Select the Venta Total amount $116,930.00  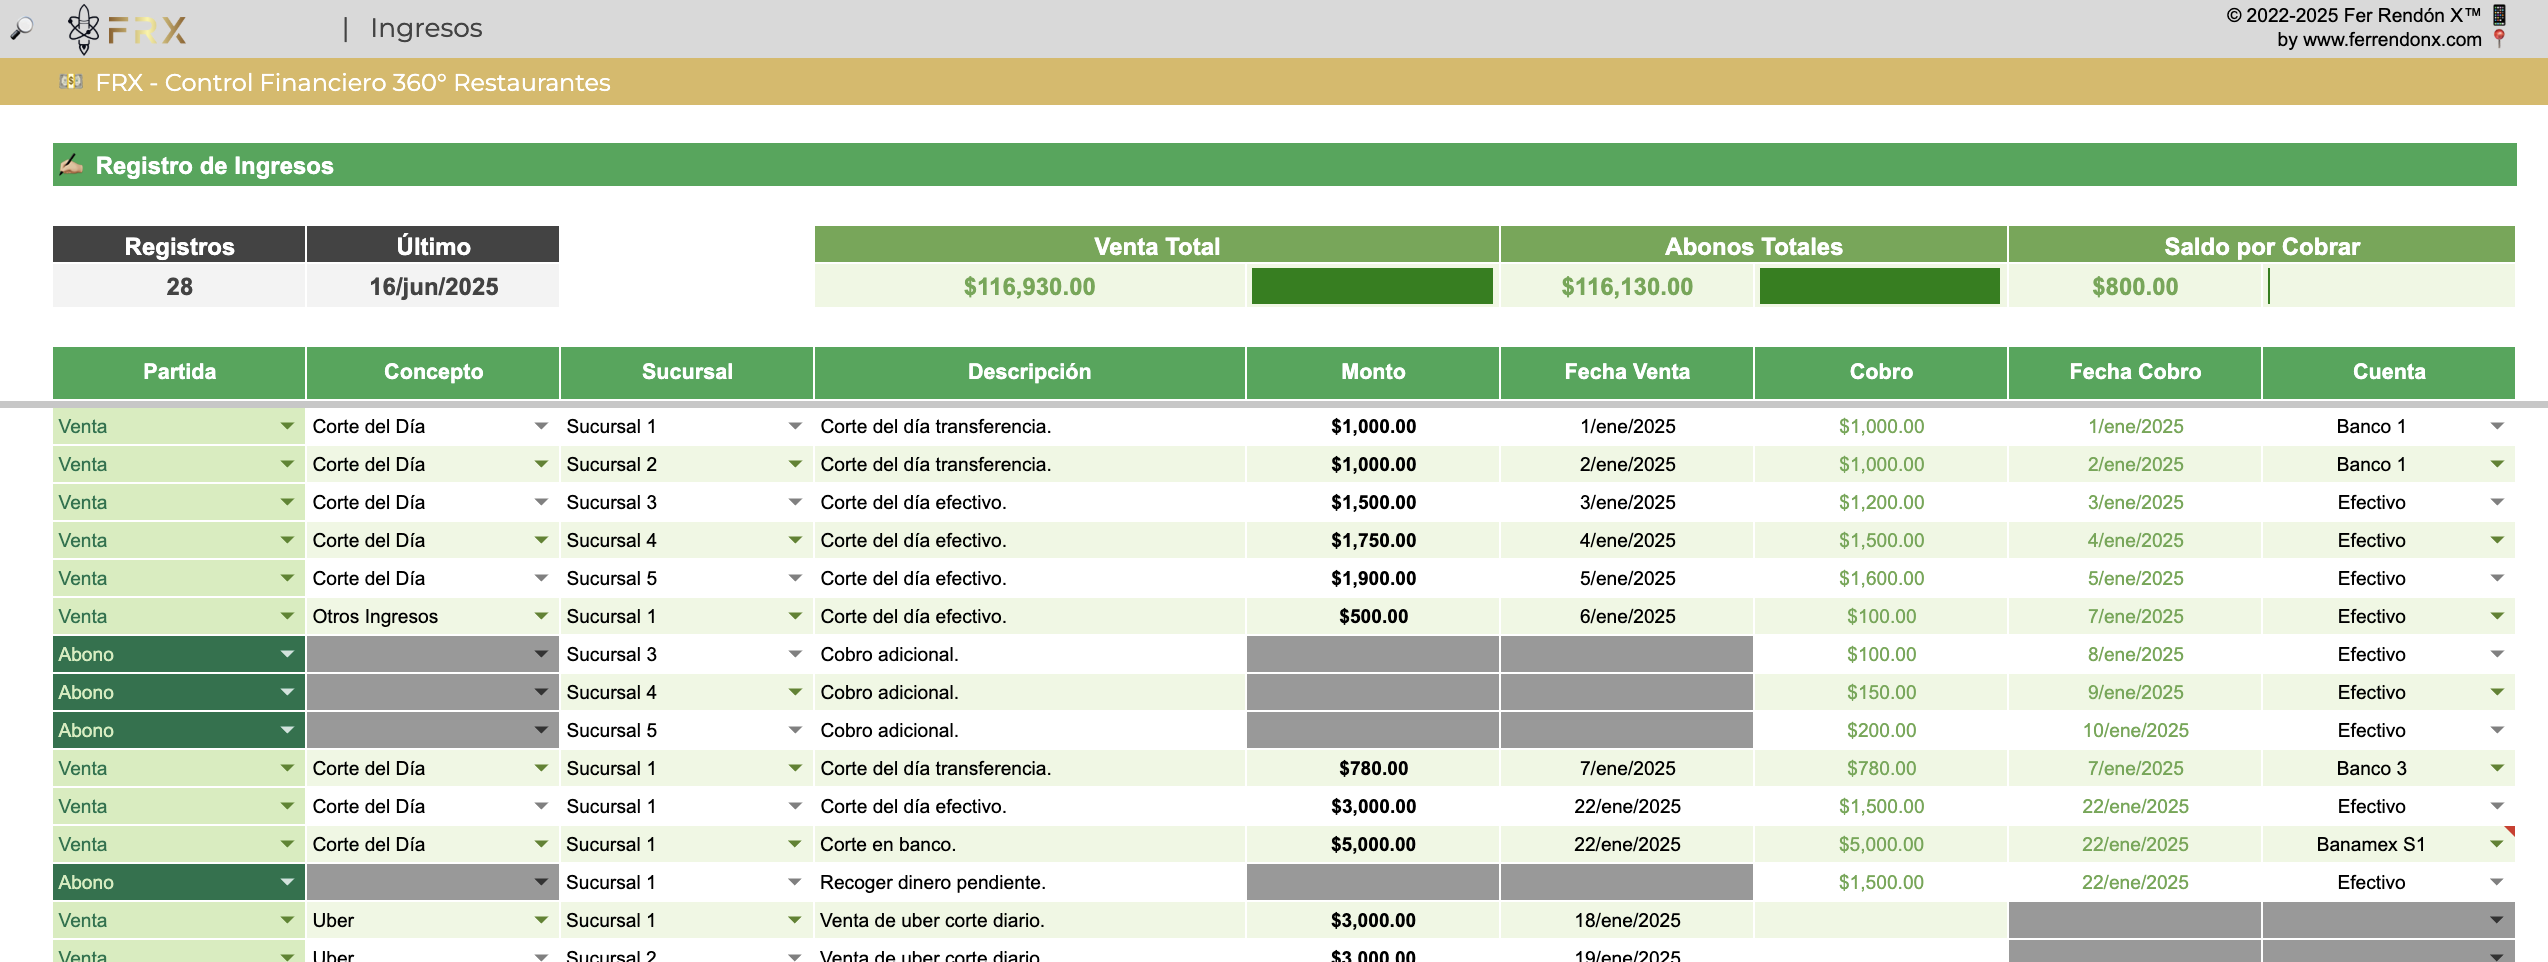coord(1029,286)
